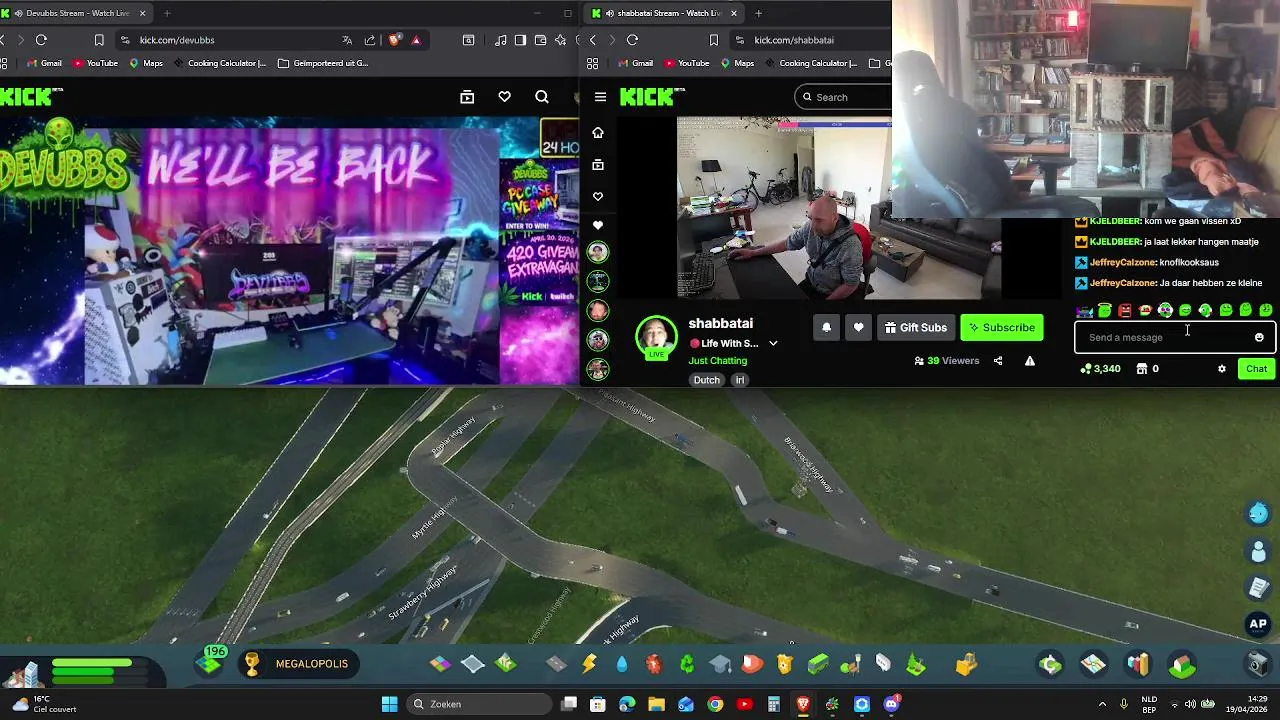Image resolution: width=1280 pixels, height=720 pixels.
Task: Select the Districts tool in game toolbar
Action: click(473, 664)
